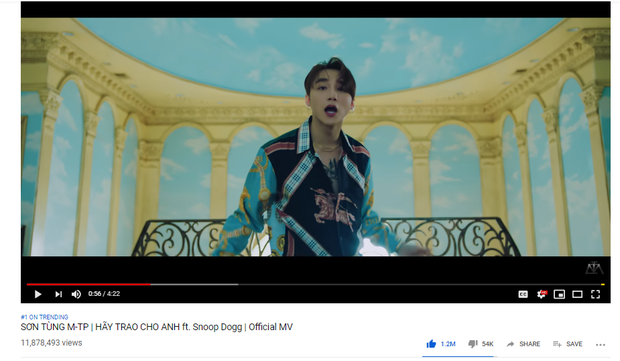Open the three-dot more actions menu
Image resolution: width=620 pixels, height=361 pixels.
tap(600, 345)
